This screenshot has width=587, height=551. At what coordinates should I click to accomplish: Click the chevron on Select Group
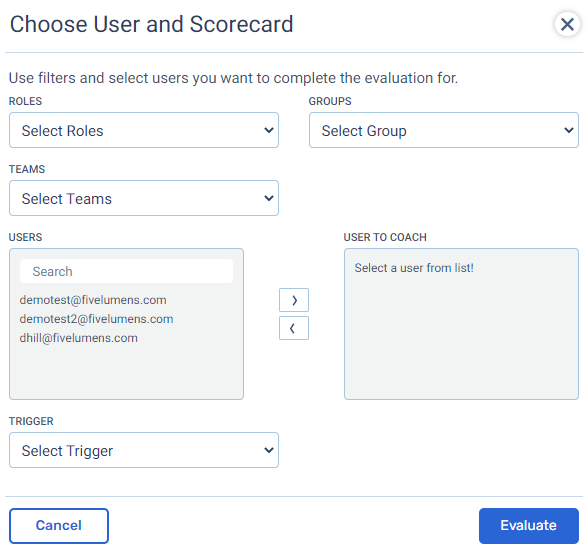click(x=569, y=130)
